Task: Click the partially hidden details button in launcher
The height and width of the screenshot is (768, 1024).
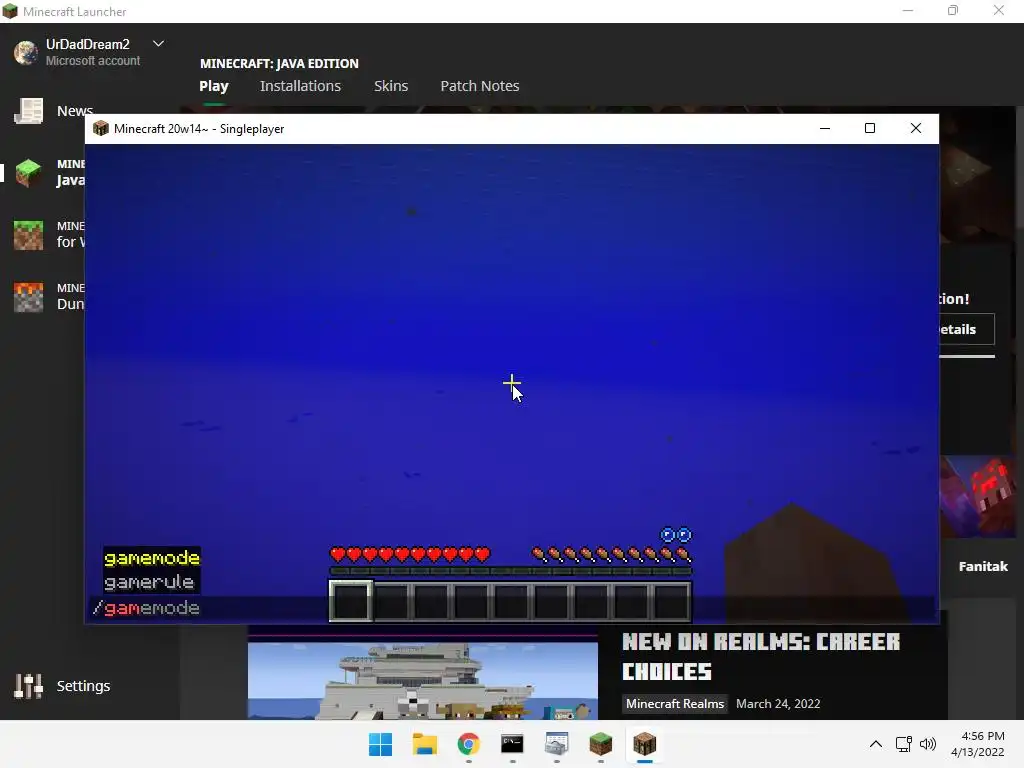Action: click(x=967, y=329)
